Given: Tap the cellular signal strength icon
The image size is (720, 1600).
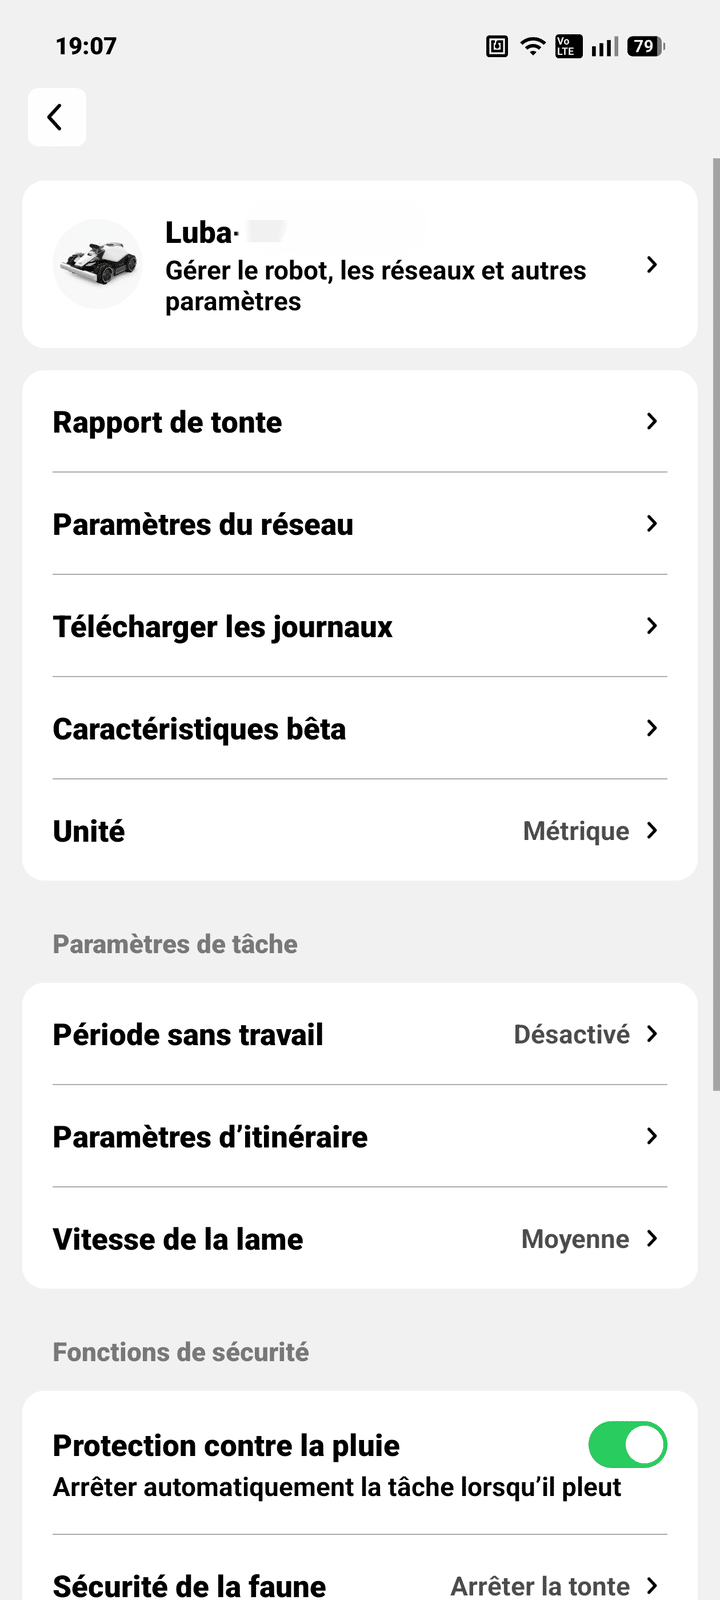Looking at the screenshot, I should point(604,46).
